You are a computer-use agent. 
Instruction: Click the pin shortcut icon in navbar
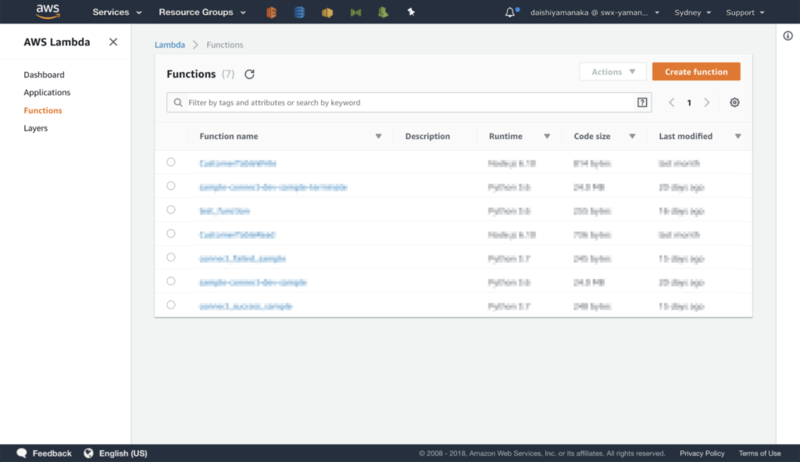click(x=411, y=12)
